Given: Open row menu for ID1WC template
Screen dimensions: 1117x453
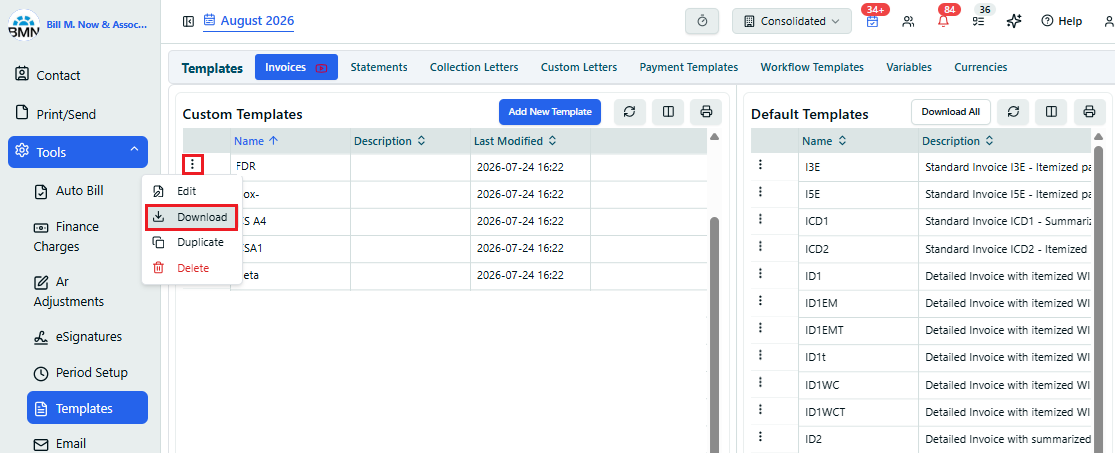Looking at the screenshot, I should coord(761,382).
